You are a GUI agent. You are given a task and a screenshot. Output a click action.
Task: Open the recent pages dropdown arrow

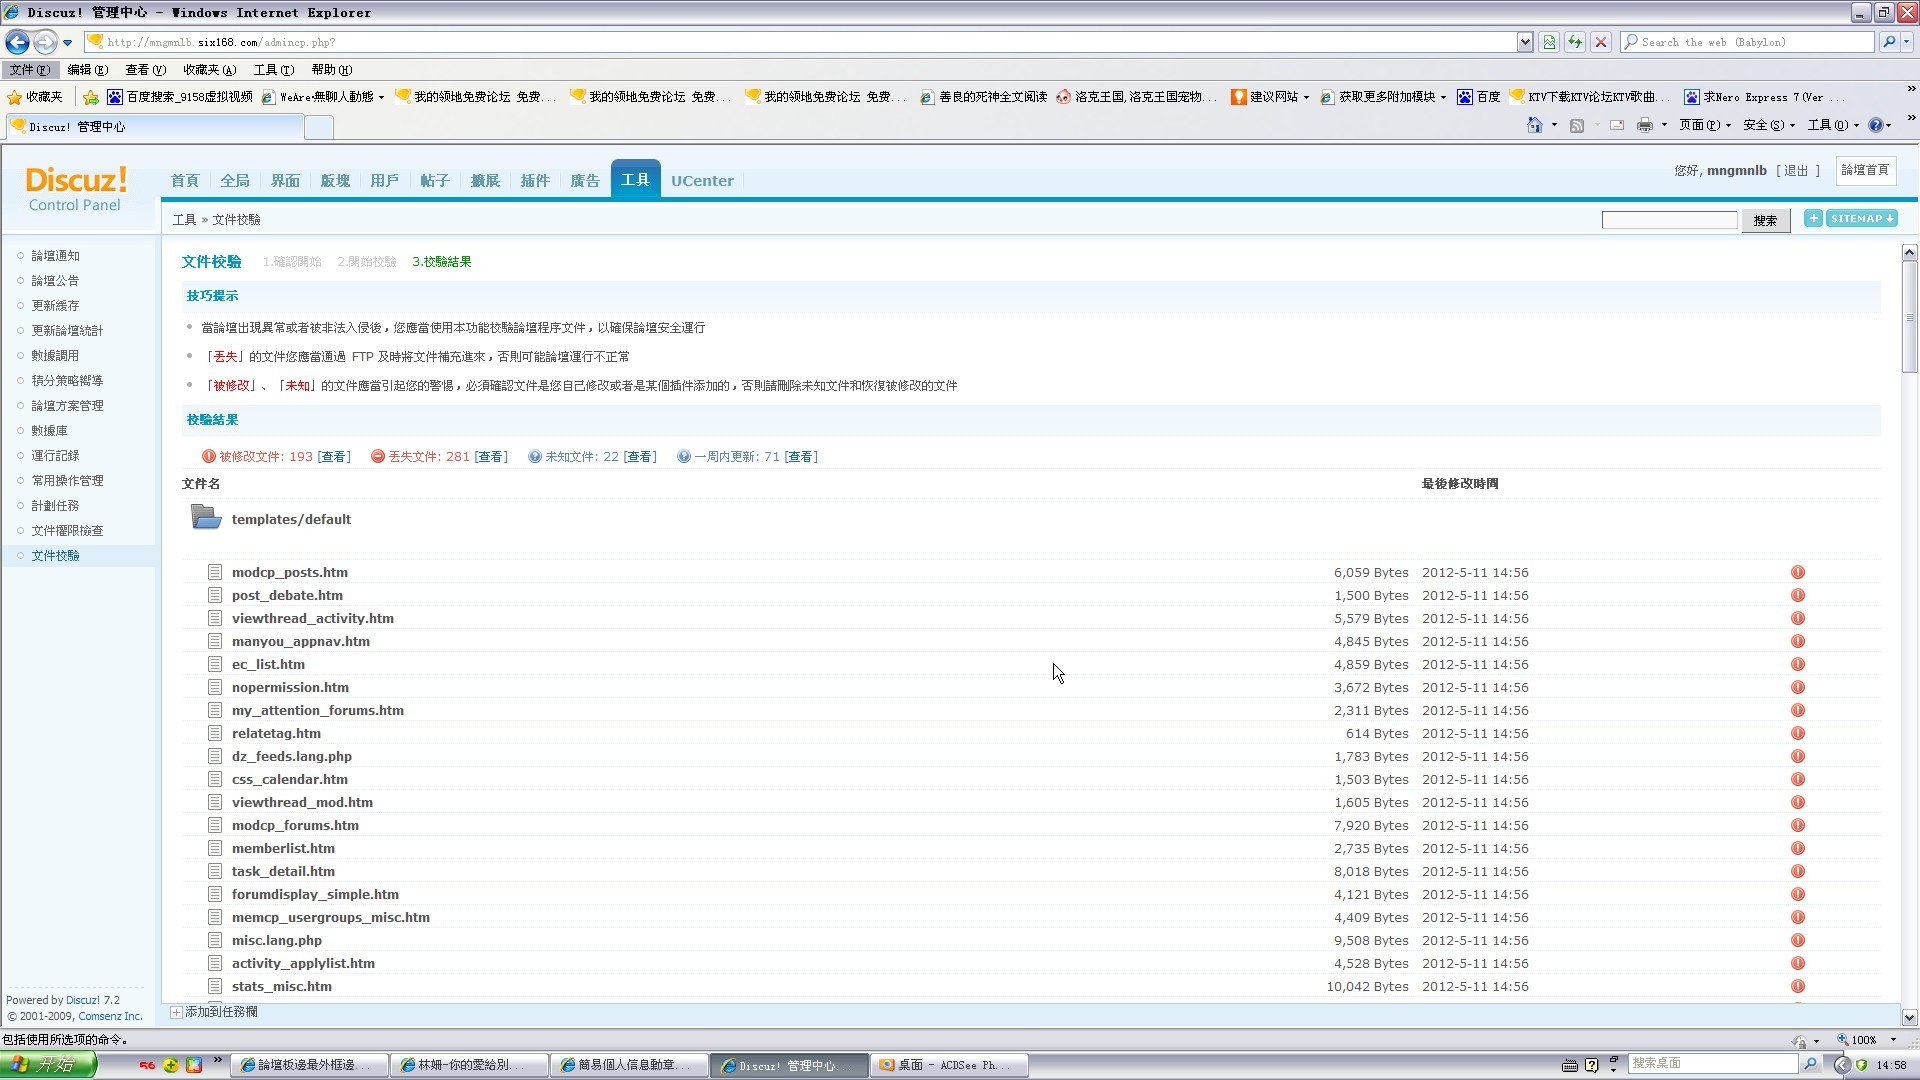(67, 42)
